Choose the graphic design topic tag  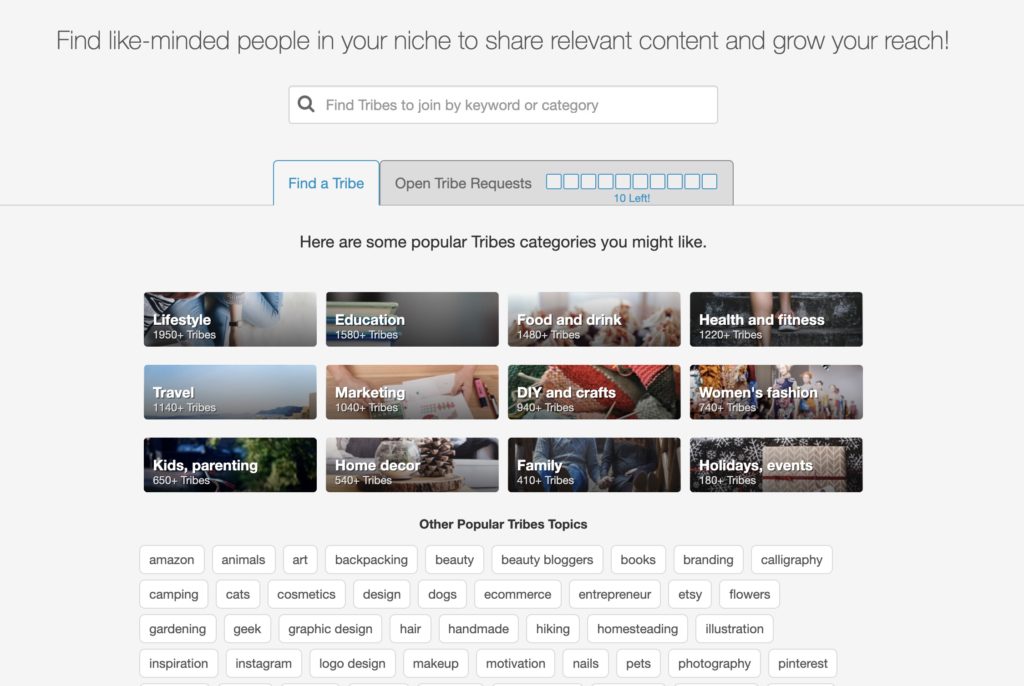330,629
